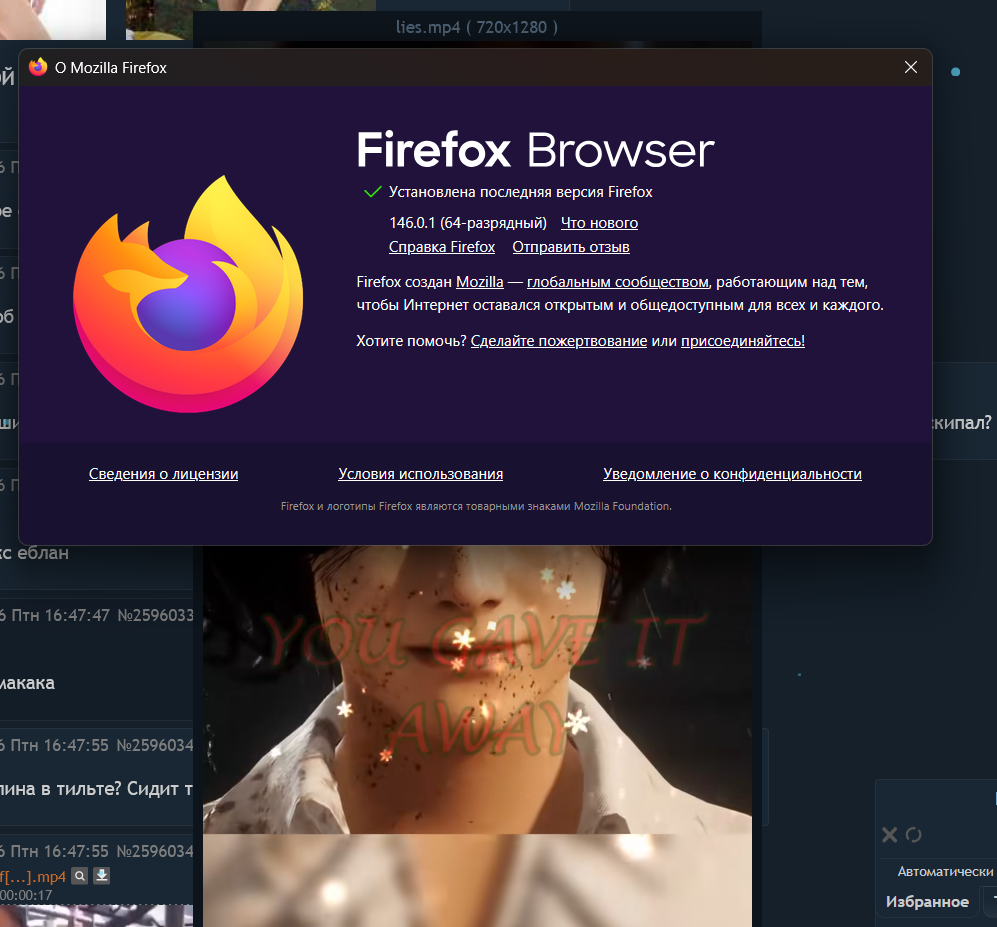Open "Сведения о лицензии" license info
The height and width of the screenshot is (927, 997).
pyautogui.click(x=163, y=474)
